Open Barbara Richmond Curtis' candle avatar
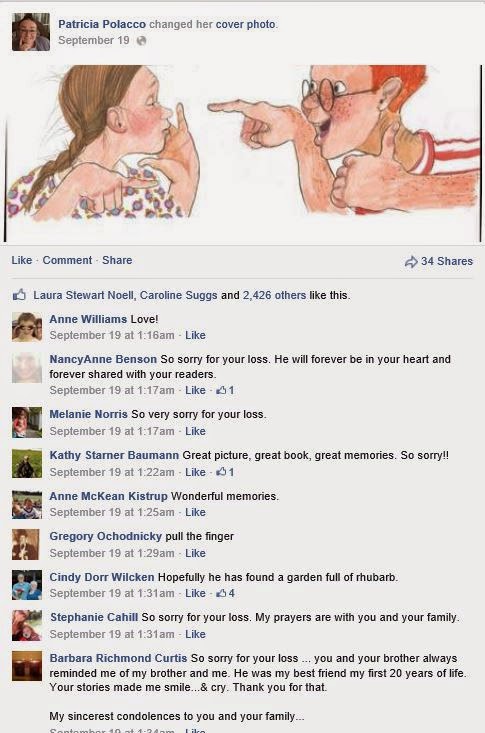The height and width of the screenshot is (733, 485). (27, 666)
